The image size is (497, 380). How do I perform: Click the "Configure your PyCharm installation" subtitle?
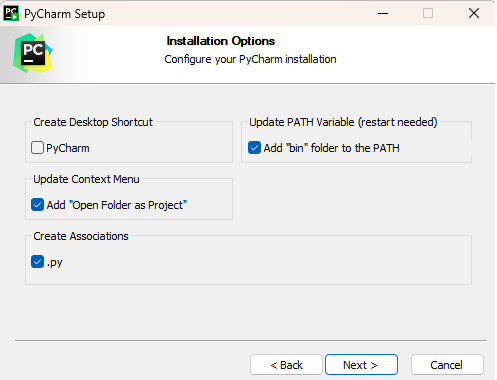250,59
